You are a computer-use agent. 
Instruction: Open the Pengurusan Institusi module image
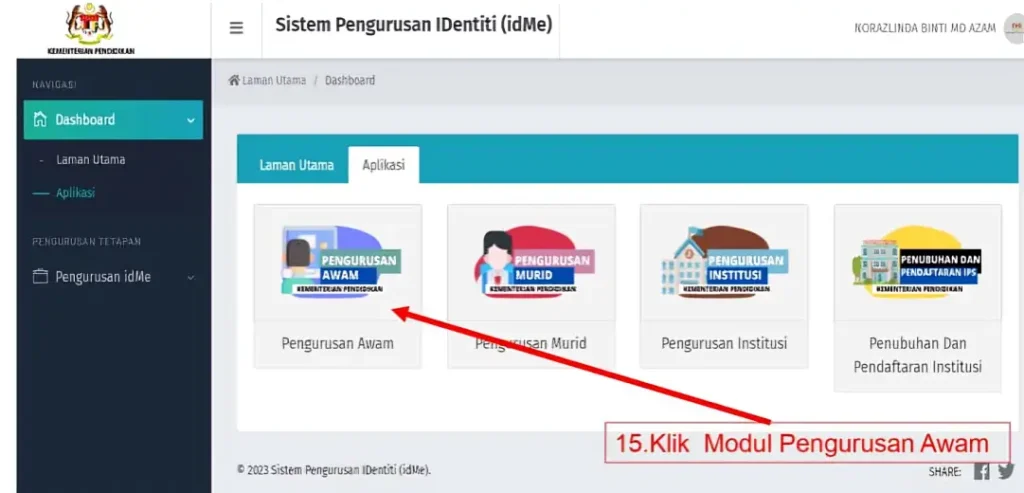[724, 262]
